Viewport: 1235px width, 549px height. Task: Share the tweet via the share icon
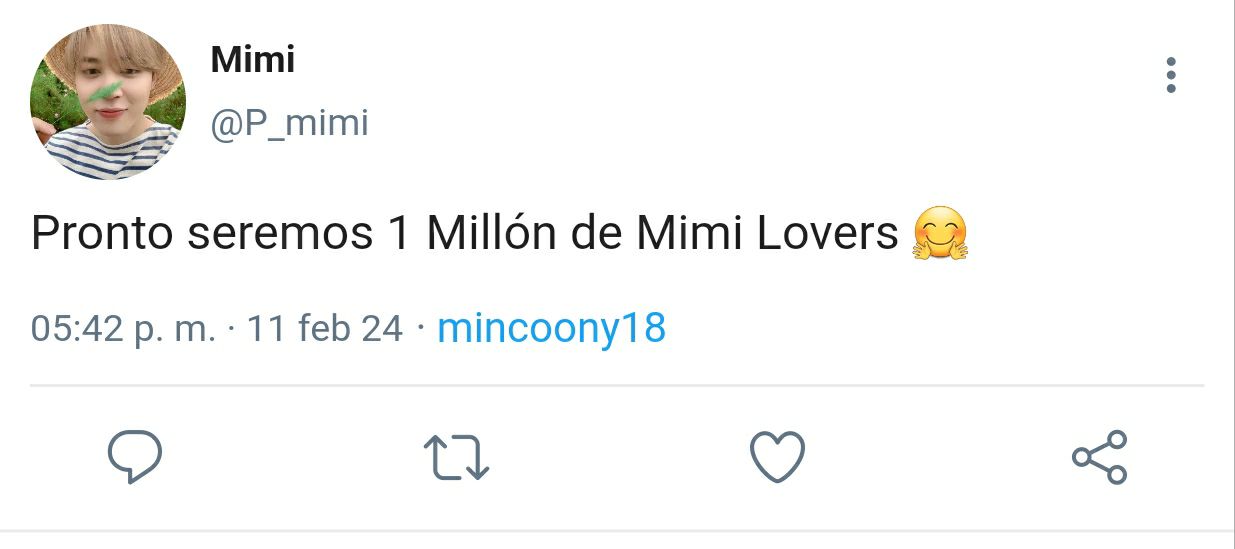pyautogui.click(x=1100, y=457)
